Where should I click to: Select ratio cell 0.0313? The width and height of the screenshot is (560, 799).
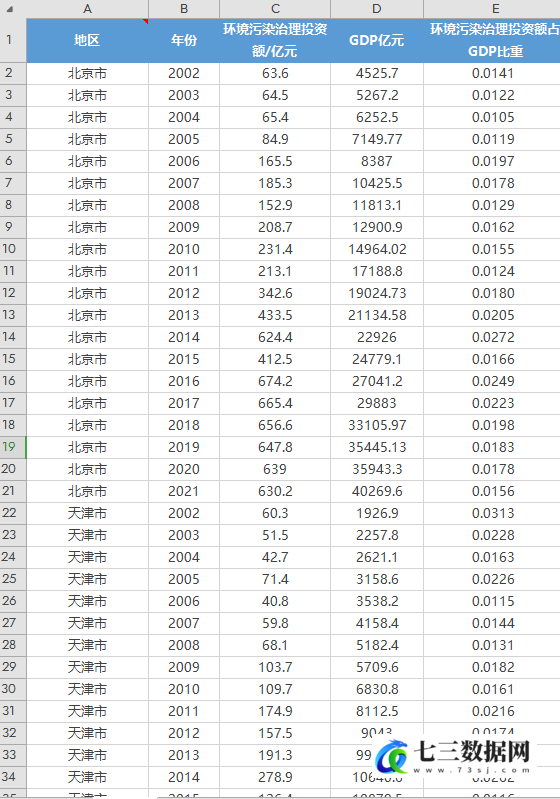(492, 513)
